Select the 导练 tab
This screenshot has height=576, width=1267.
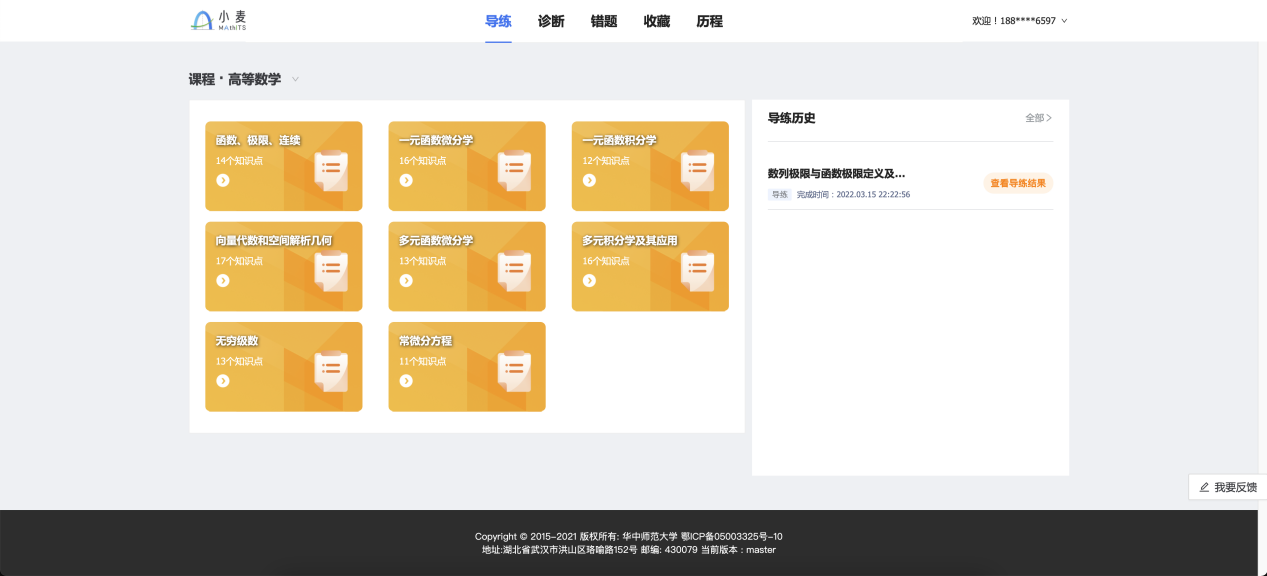[x=498, y=21]
